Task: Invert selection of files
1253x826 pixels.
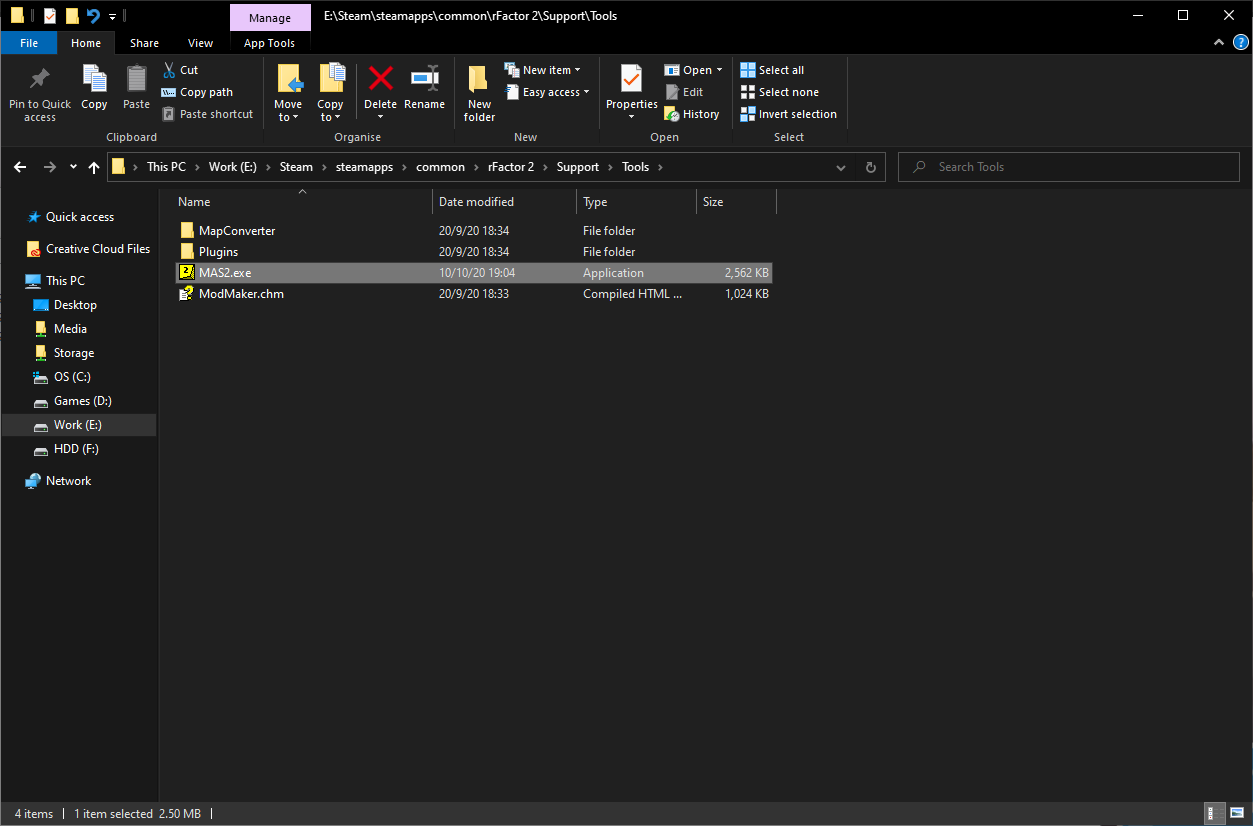Action: pyautogui.click(x=788, y=114)
